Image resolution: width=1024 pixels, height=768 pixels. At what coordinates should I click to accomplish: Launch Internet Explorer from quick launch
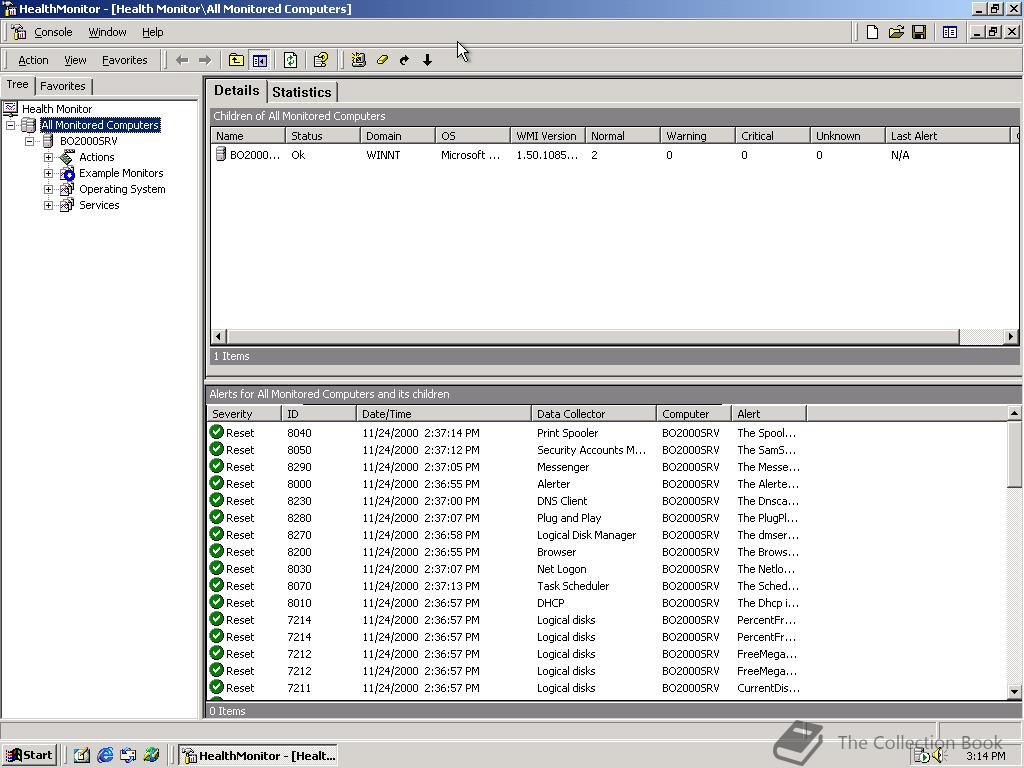[x=104, y=756]
